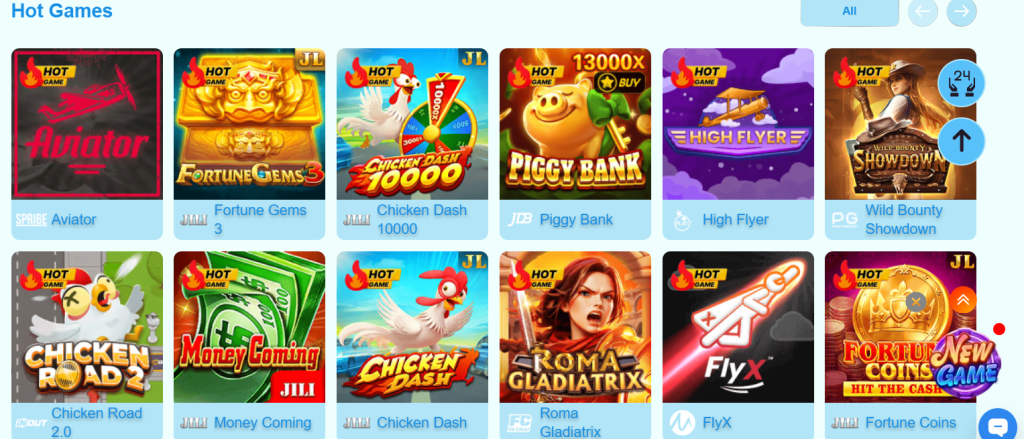Open the Chicken Dash 10000 game tile
Screen dimensions: 1024x439
(412, 123)
